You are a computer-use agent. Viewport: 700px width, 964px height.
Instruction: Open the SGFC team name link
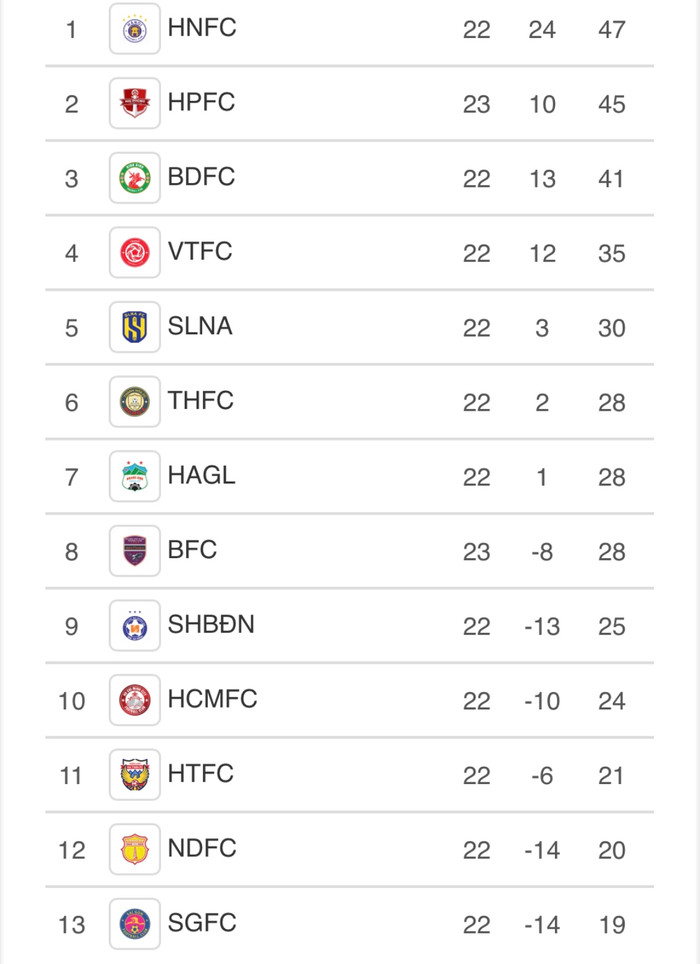[x=202, y=922]
